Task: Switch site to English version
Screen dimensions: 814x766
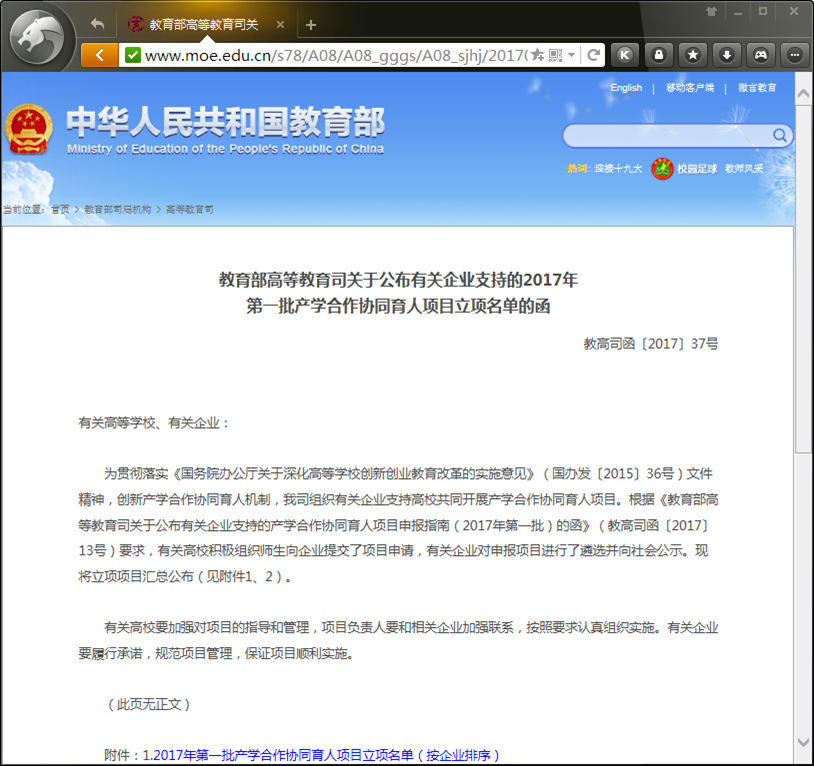Action: pos(626,88)
